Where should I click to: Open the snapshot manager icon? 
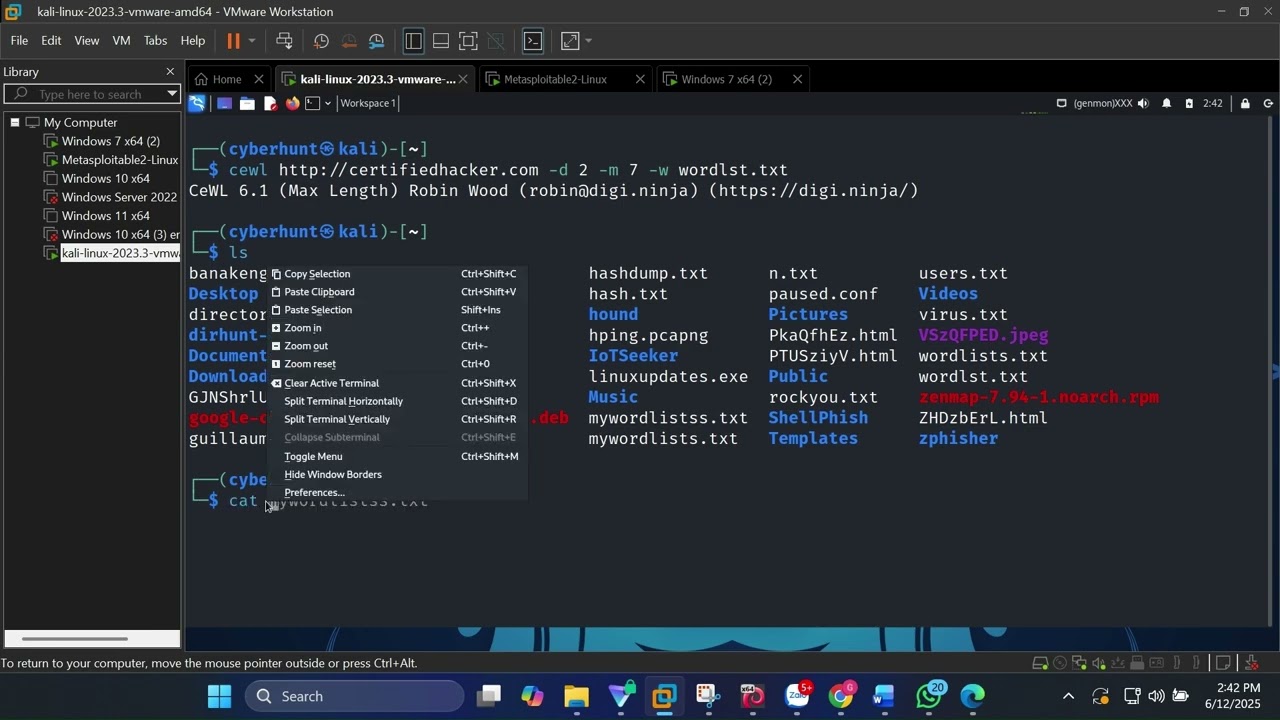[377, 41]
